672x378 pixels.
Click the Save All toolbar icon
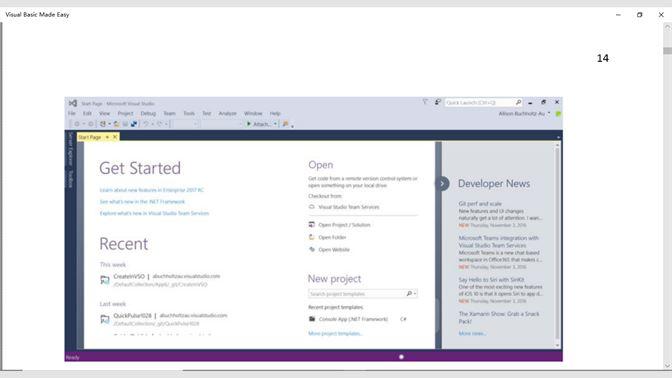134,124
